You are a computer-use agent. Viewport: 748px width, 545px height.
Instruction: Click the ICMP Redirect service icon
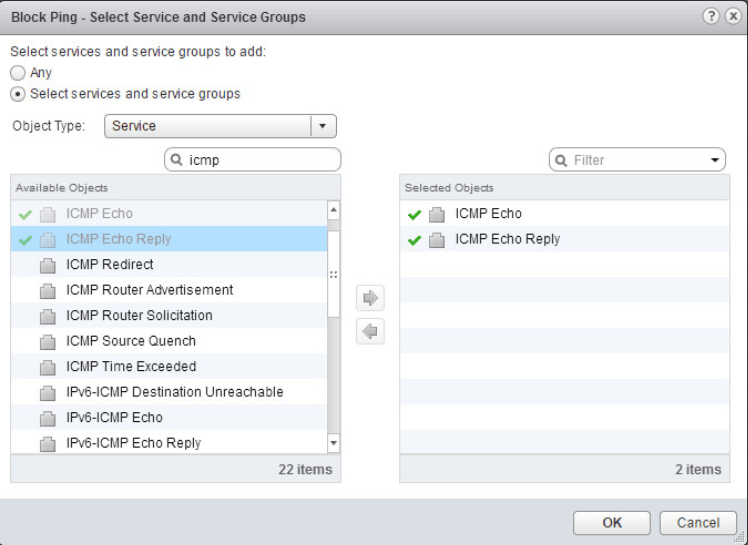click(48, 265)
